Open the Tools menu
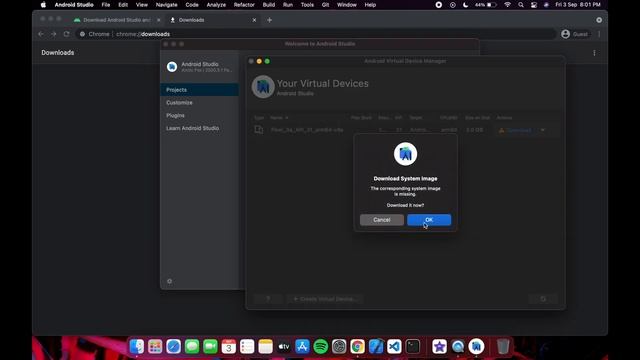Screen dimensions: 640x360 pyautogui.click(x=307, y=5)
